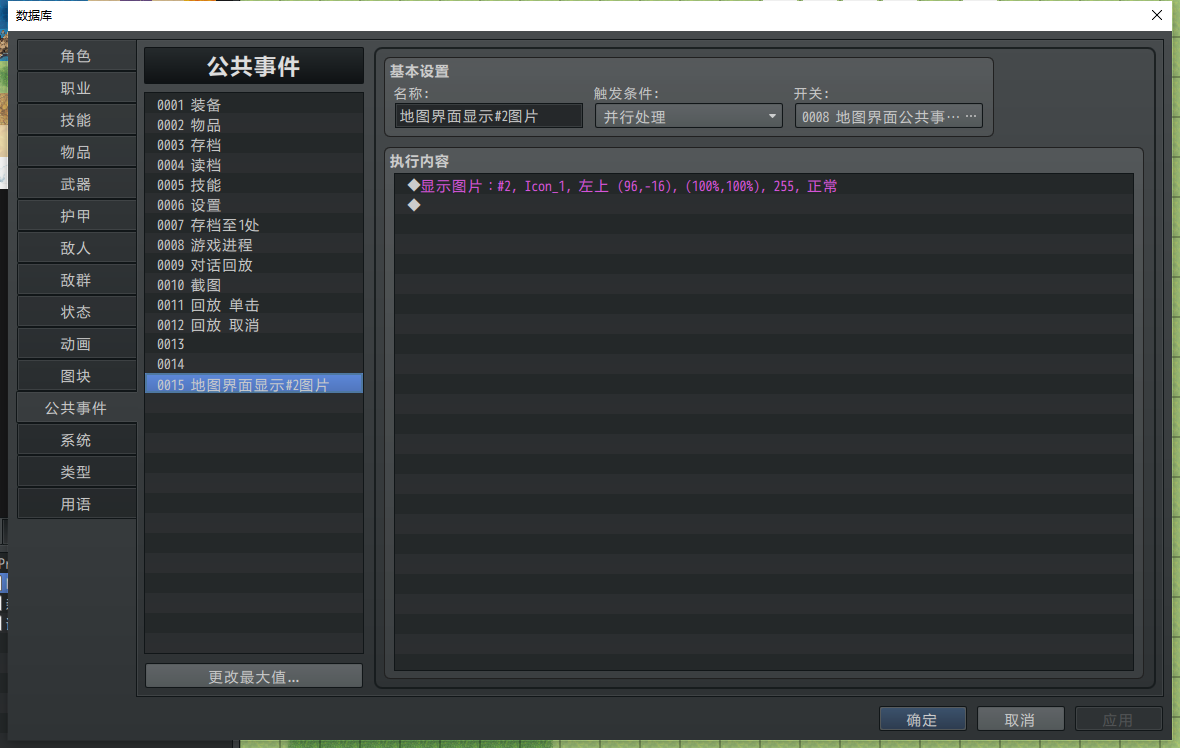
Task: Go to the 类型 tab
Action: click(76, 472)
